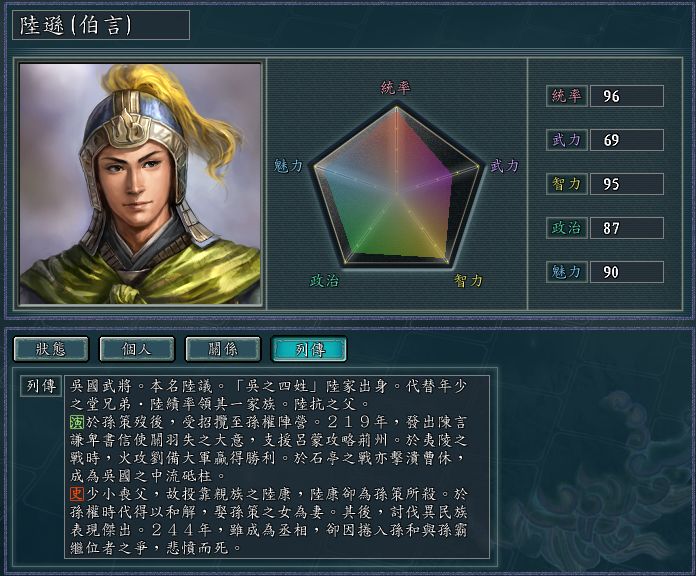This screenshot has height=576, width=696.
Task: Click the pentagon stats radar chart center
Action: 396,193
